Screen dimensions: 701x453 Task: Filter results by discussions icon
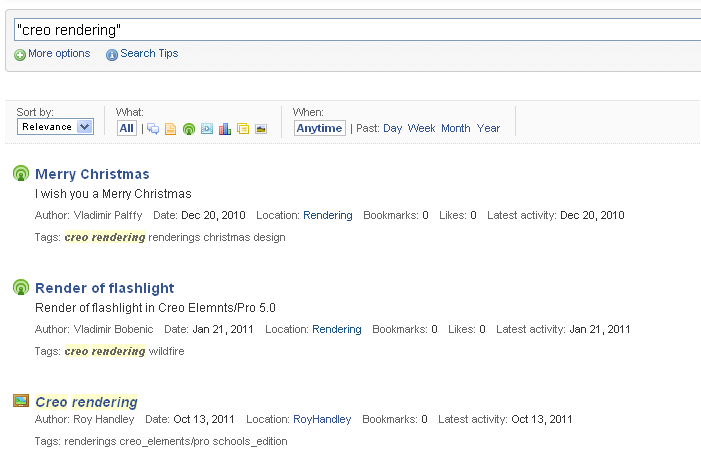point(153,129)
